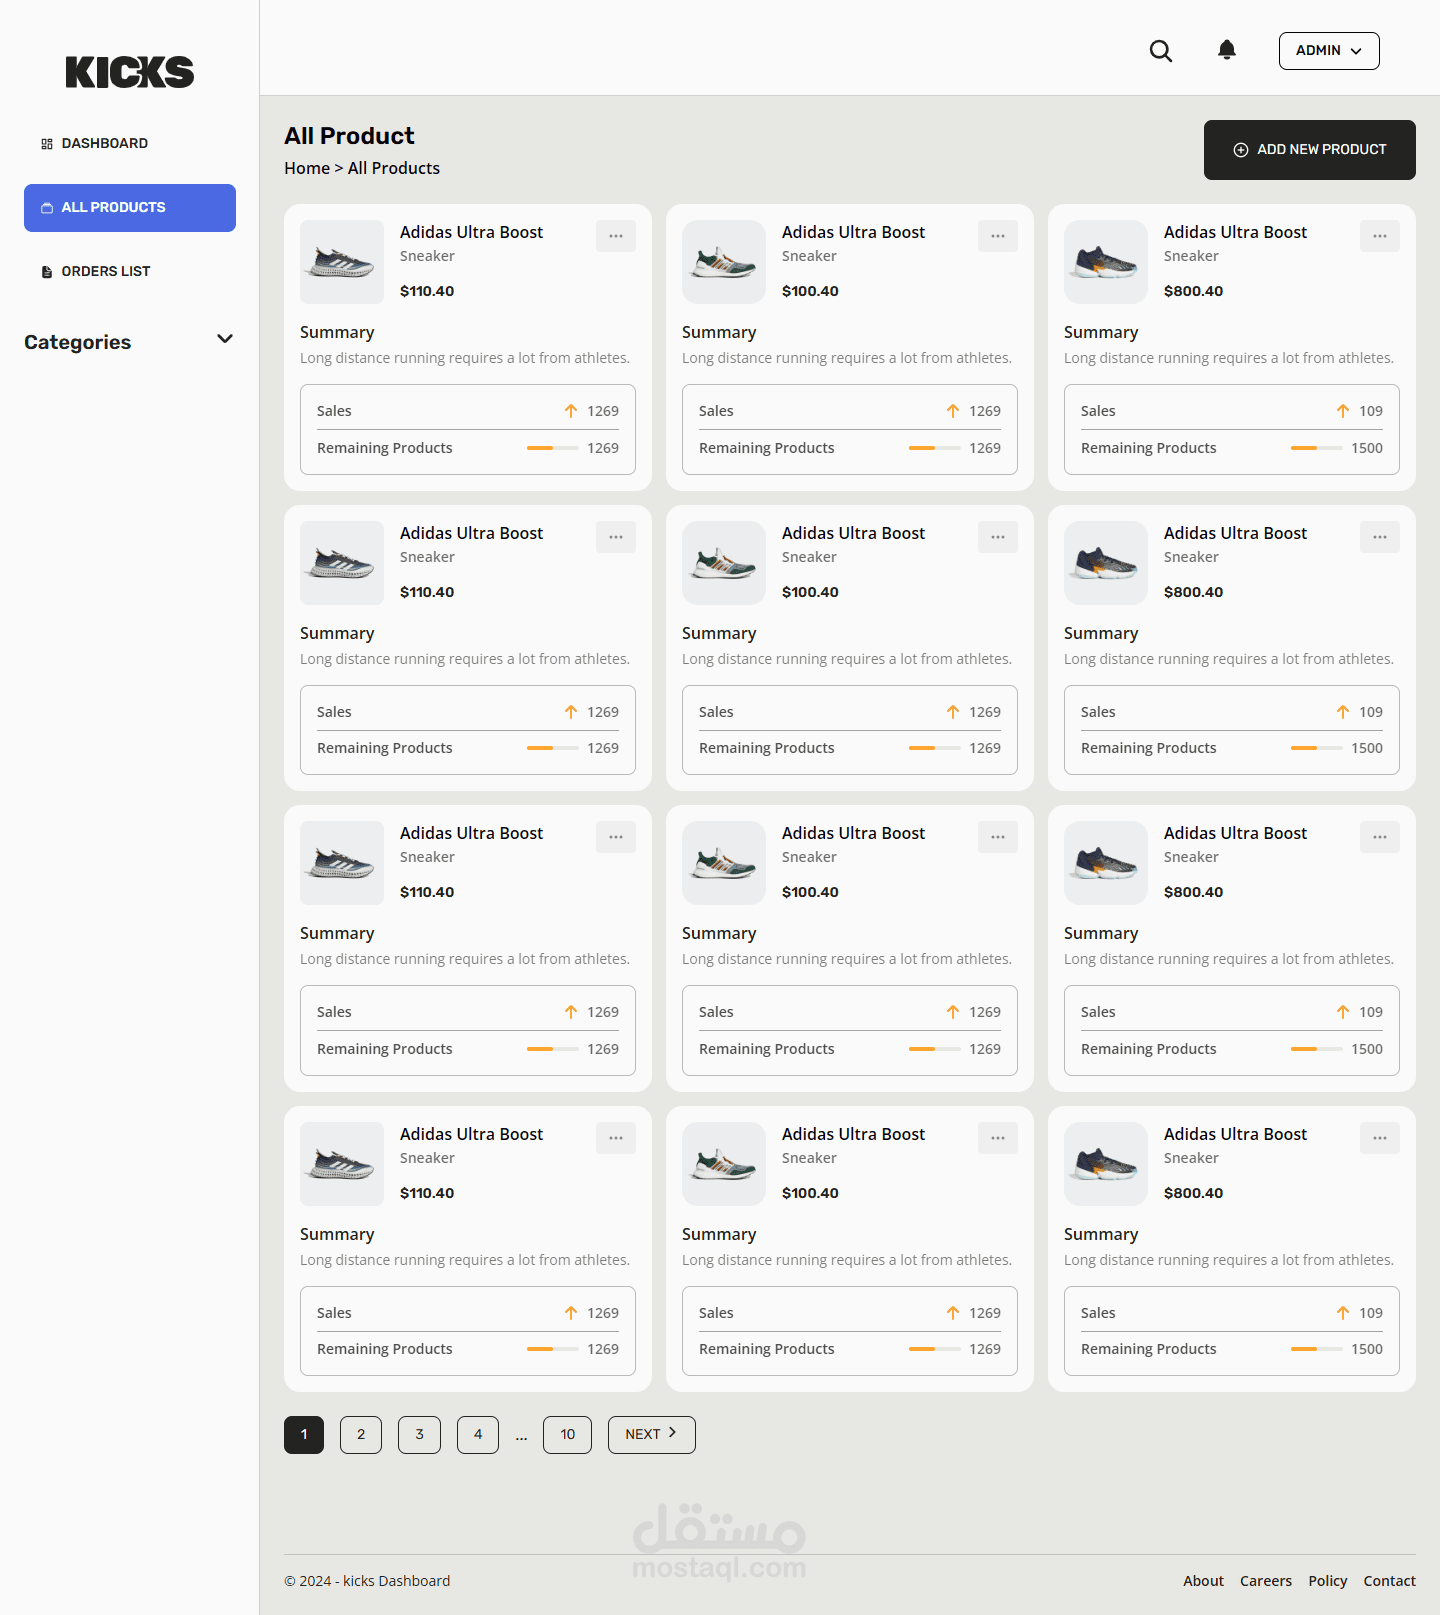Open more options for $100.40 product, first row
Image resolution: width=1440 pixels, height=1615 pixels.
pos(998,236)
